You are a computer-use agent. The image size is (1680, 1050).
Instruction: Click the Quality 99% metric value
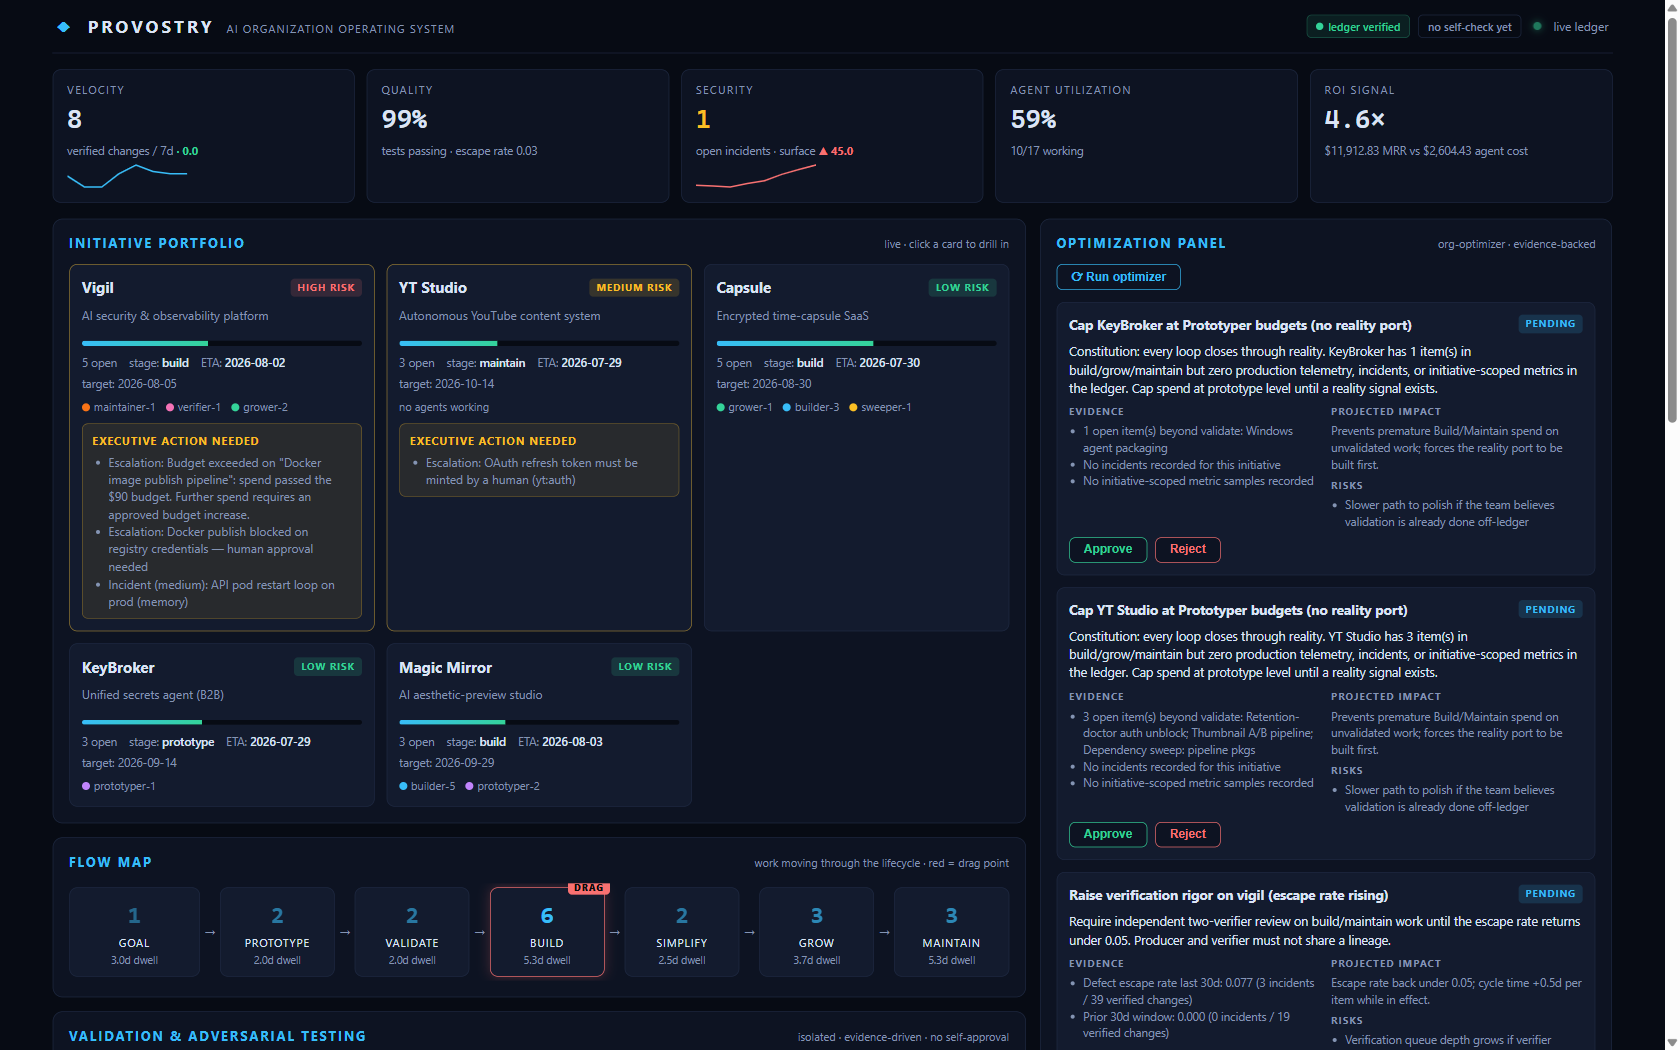coord(404,120)
